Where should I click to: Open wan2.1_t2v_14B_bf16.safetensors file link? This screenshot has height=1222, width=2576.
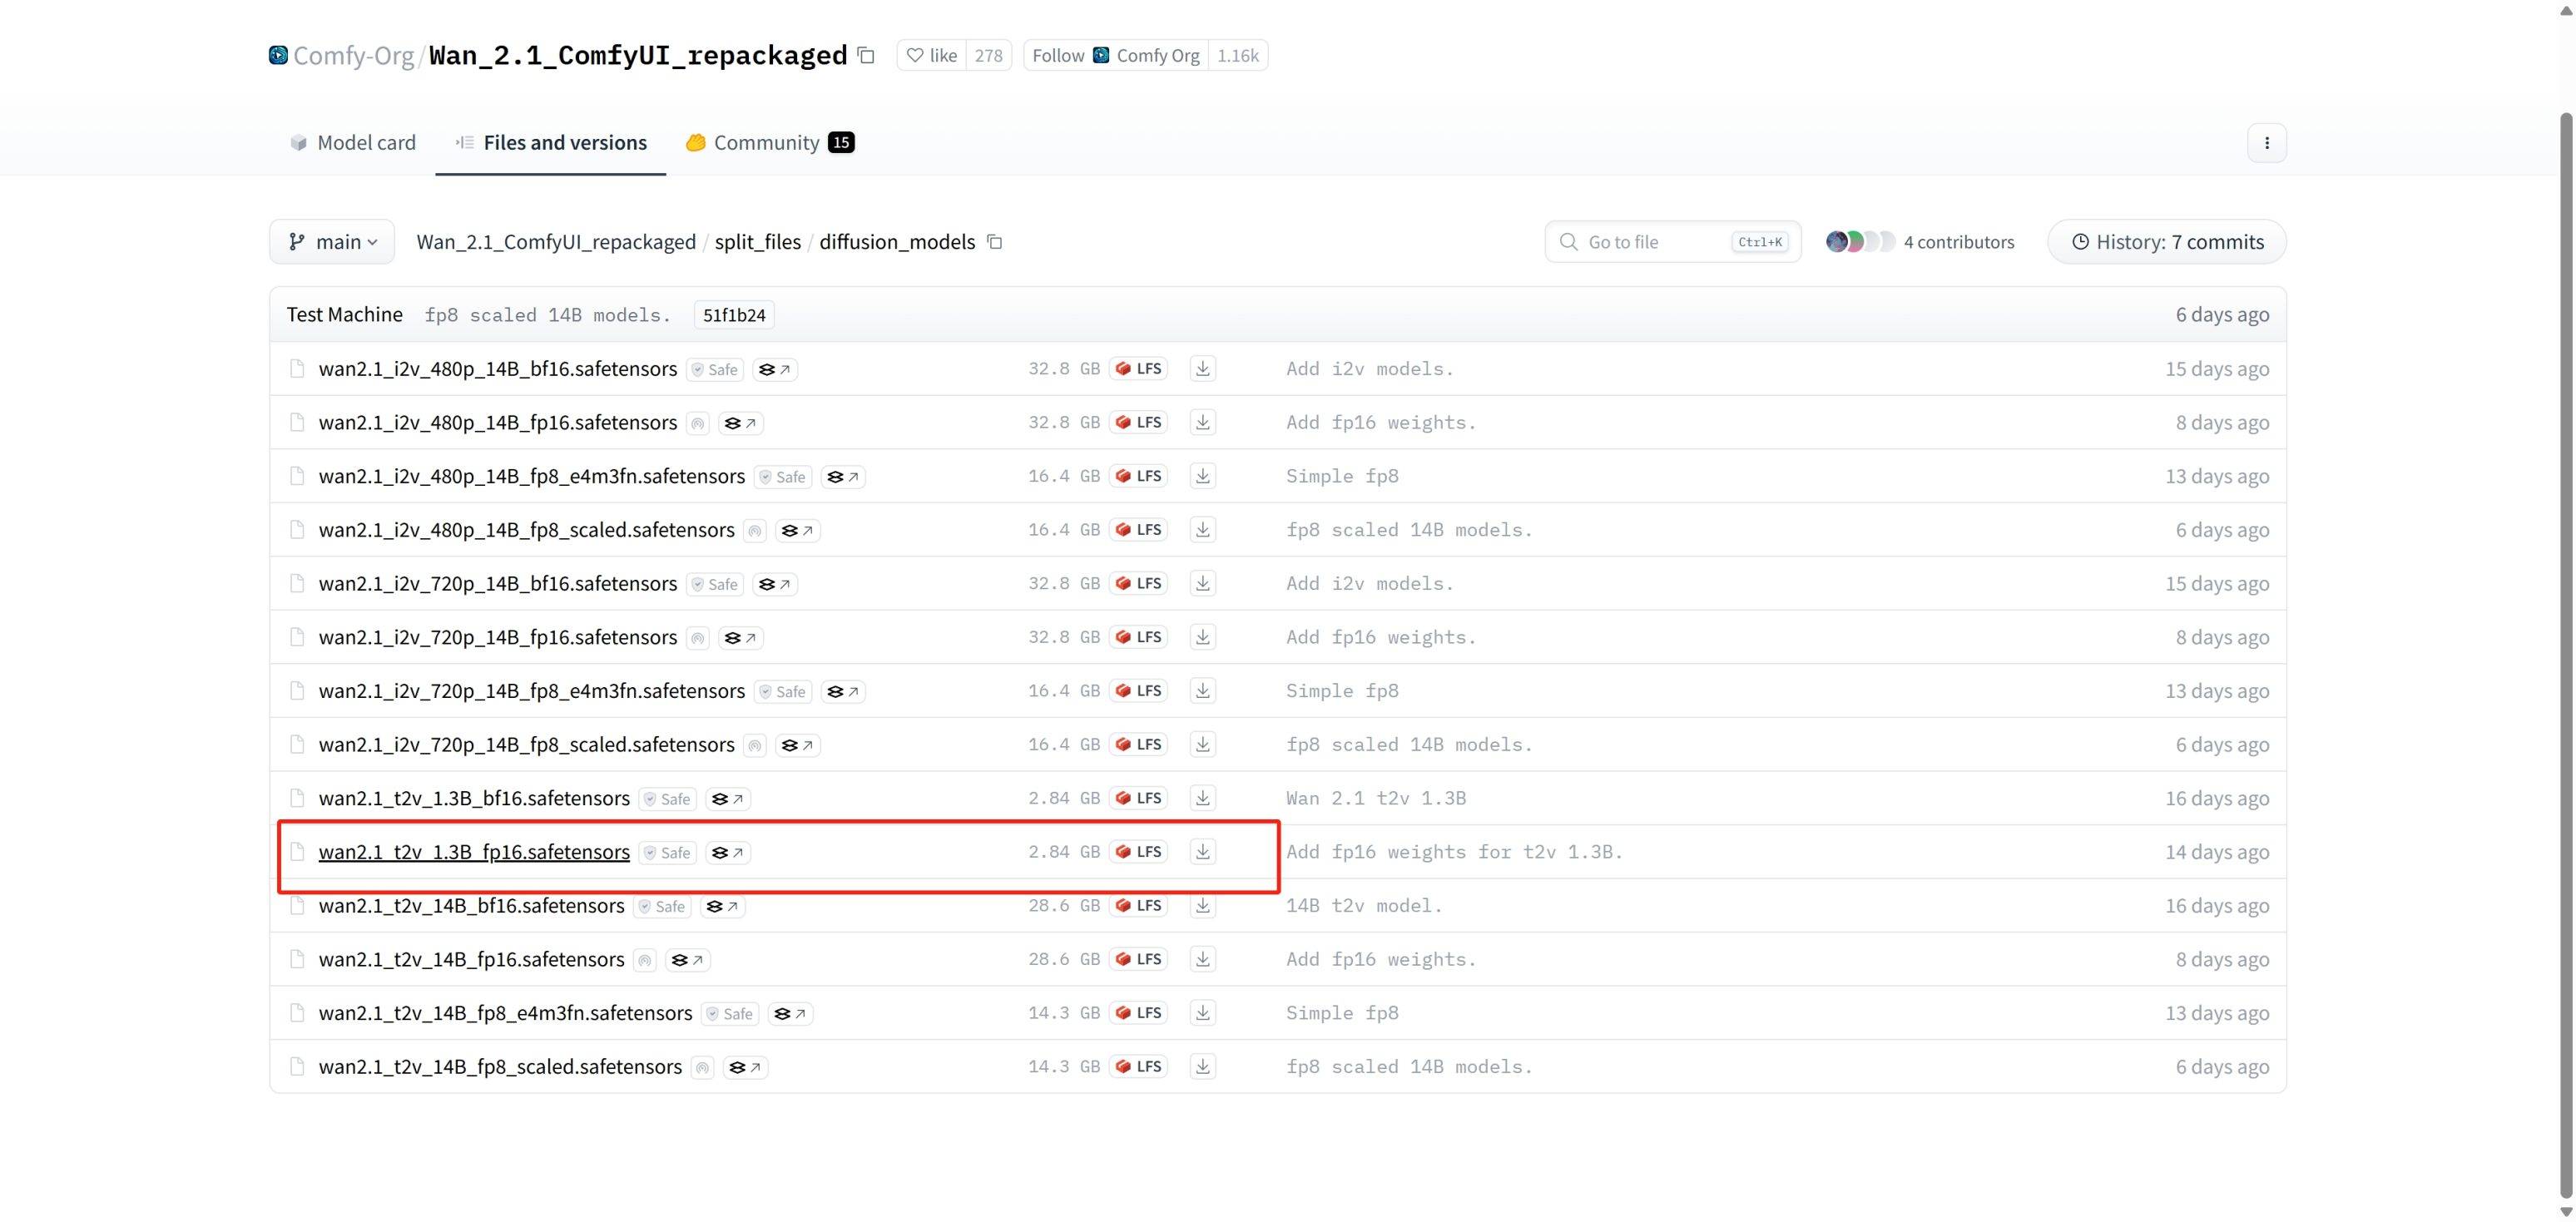click(x=471, y=906)
